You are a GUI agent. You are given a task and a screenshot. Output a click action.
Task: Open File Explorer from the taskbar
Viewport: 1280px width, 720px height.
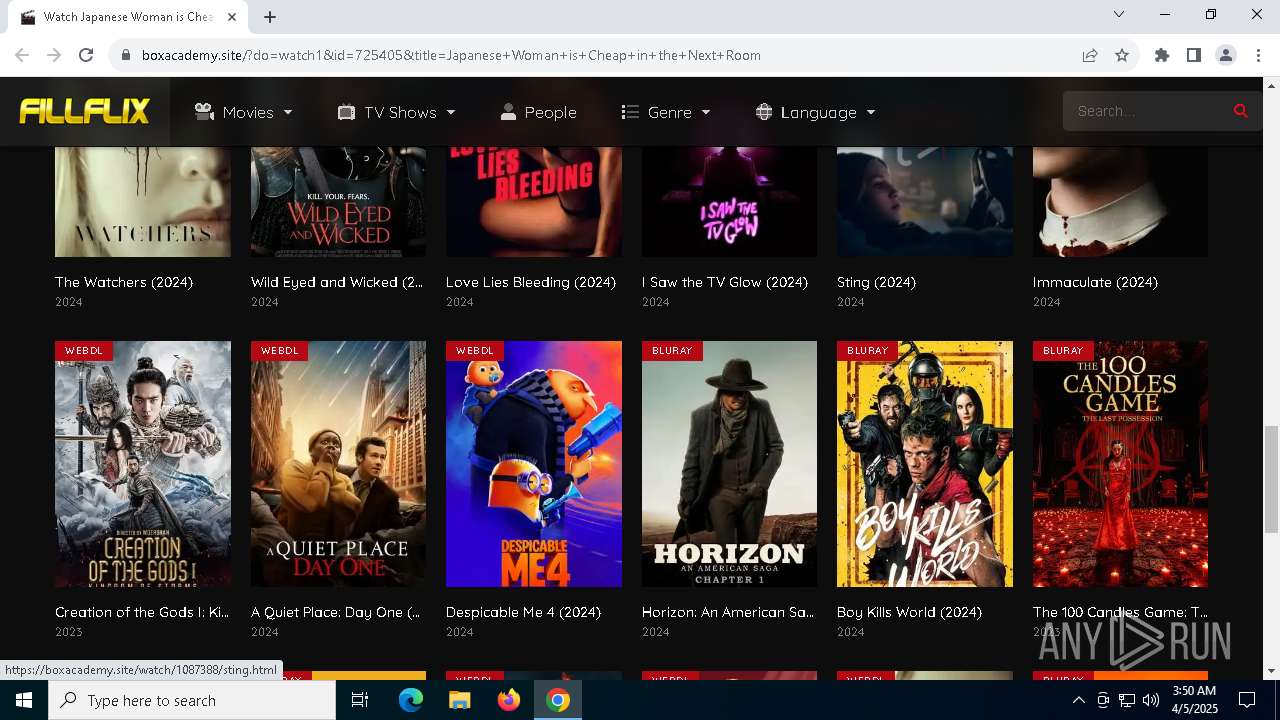[x=459, y=700]
